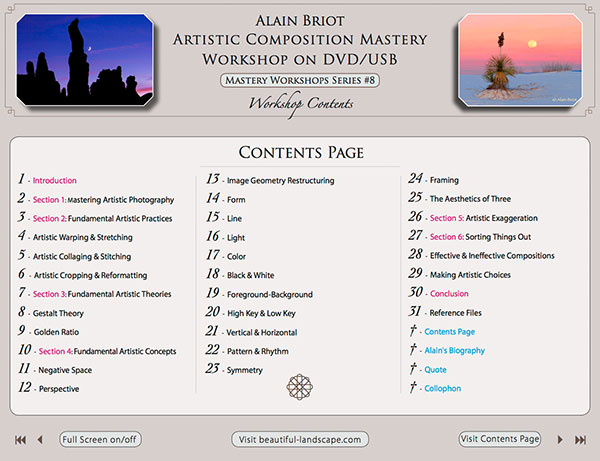Go to previous page using left arrow
The image size is (600, 461).
click(x=40, y=439)
